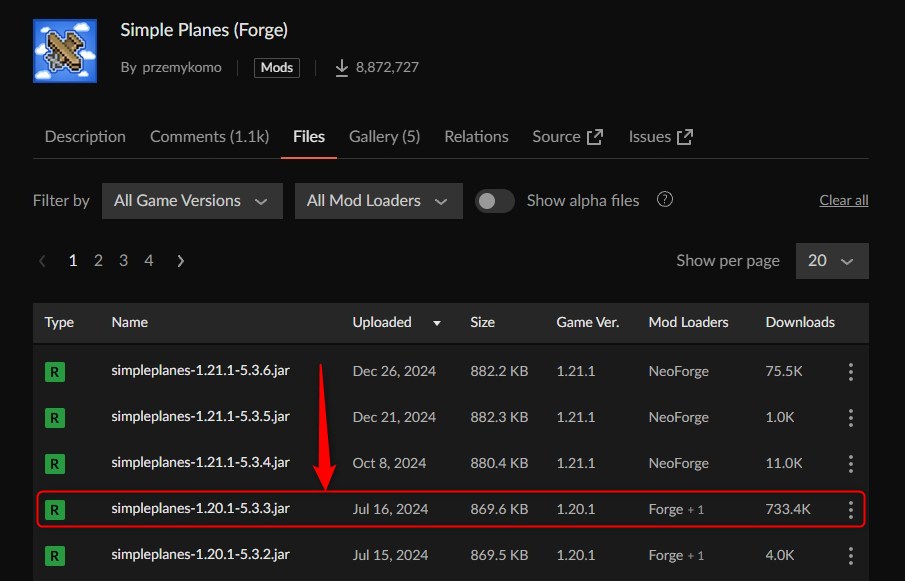This screenshot has height=581, width=905.
Task: Click the previous page chevron
Action: tap(42, 261)
